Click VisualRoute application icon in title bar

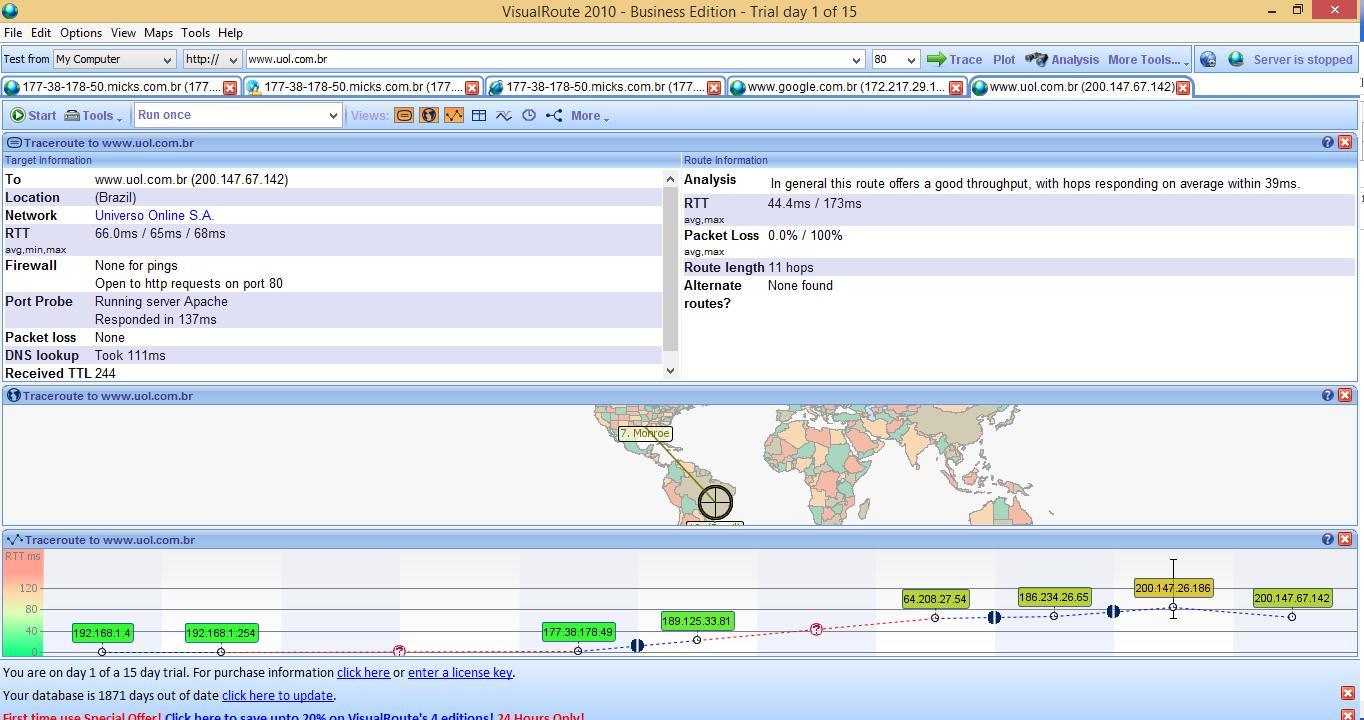tap(10, 11)
